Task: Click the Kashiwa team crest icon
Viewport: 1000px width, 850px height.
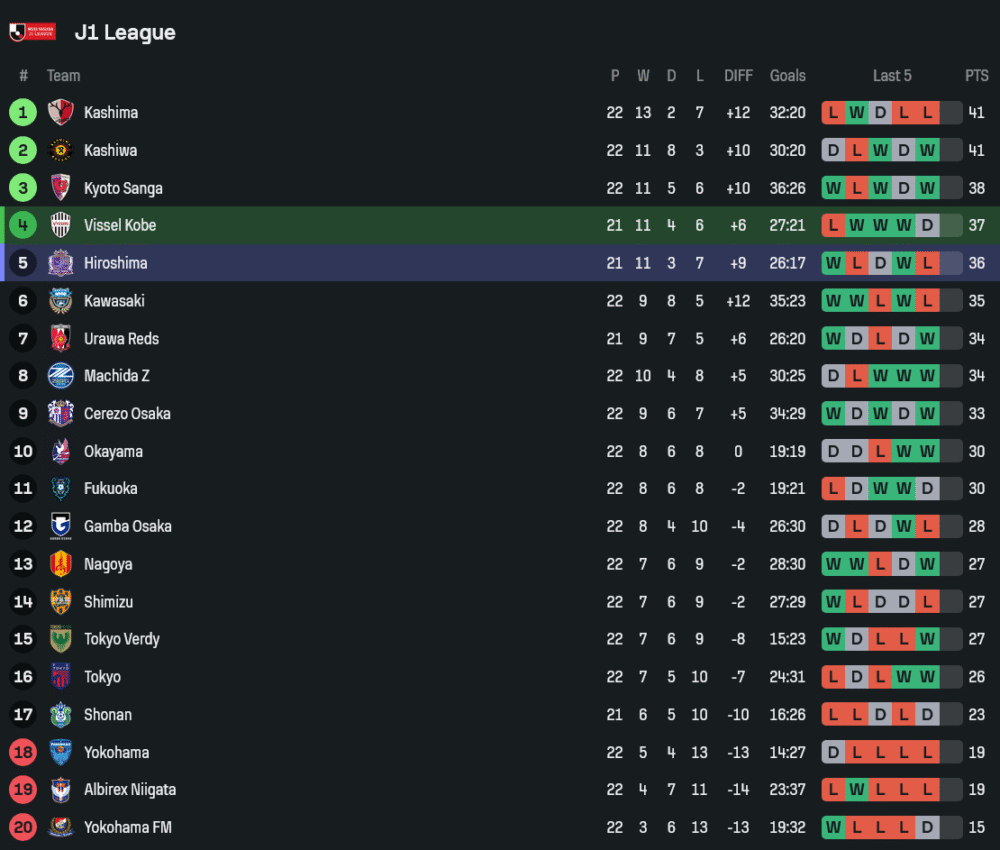Action: tap(61, 151)
